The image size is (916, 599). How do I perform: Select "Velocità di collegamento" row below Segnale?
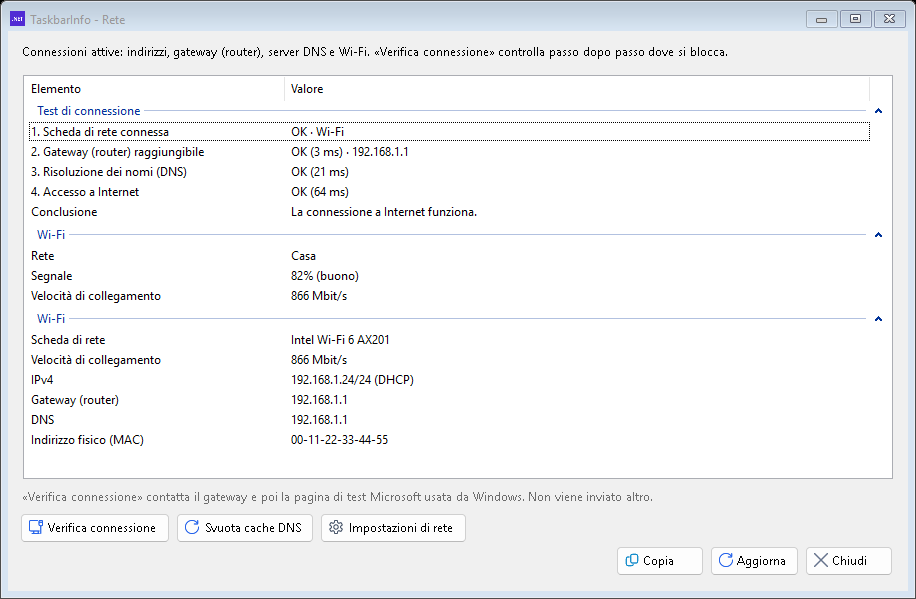coord(449,296)
